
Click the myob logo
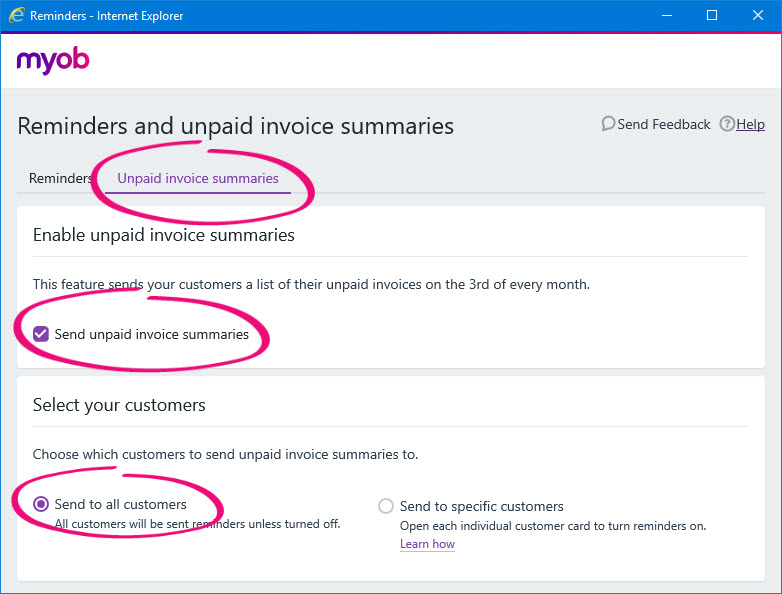point(53,61)
